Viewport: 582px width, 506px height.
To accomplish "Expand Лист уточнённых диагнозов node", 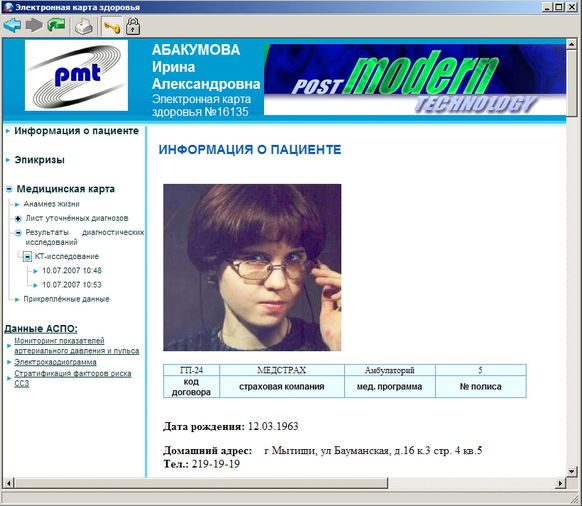I will click(18, 219).
